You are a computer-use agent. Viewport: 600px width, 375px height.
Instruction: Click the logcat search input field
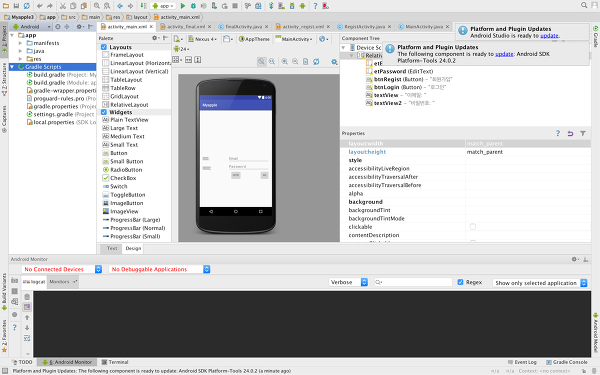pos(413,282)
